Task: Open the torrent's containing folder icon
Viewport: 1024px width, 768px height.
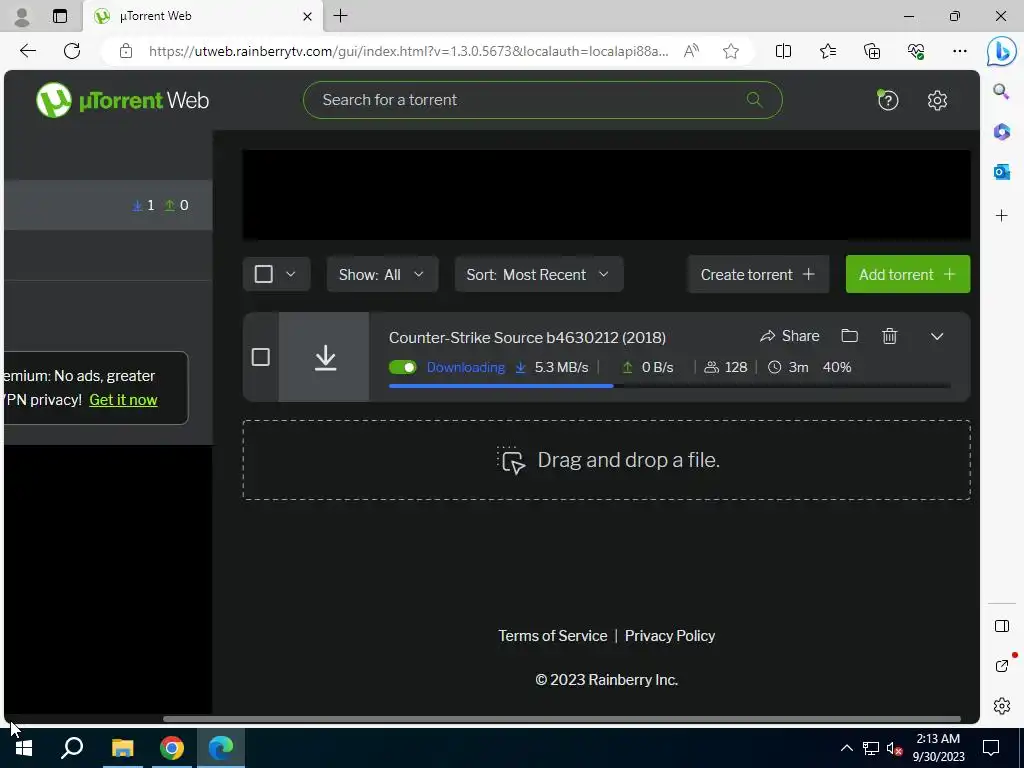Action: click(850, 336)
